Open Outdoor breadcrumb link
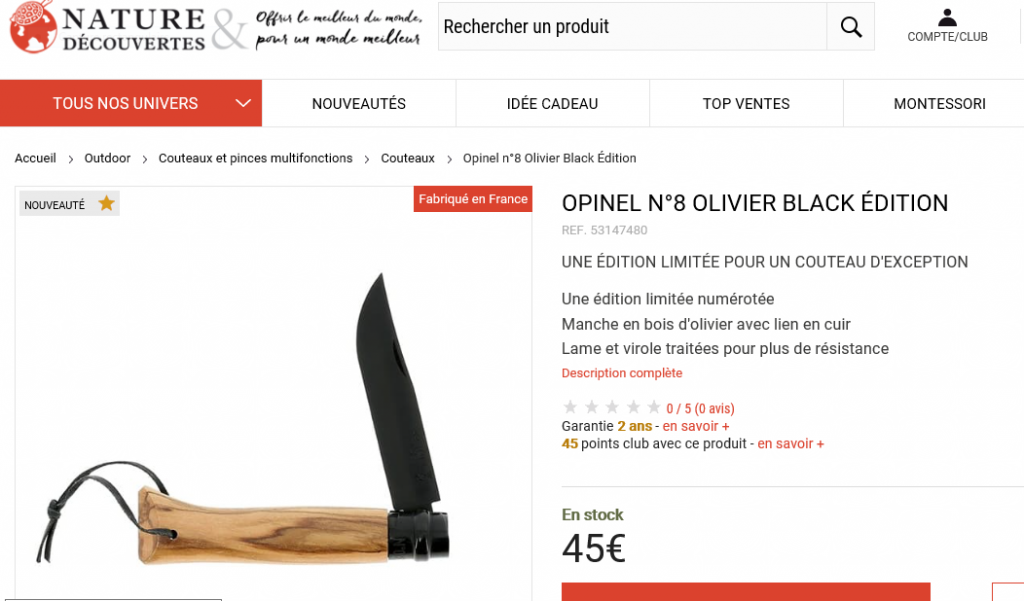1024x601 pixels. click(107, 158)
